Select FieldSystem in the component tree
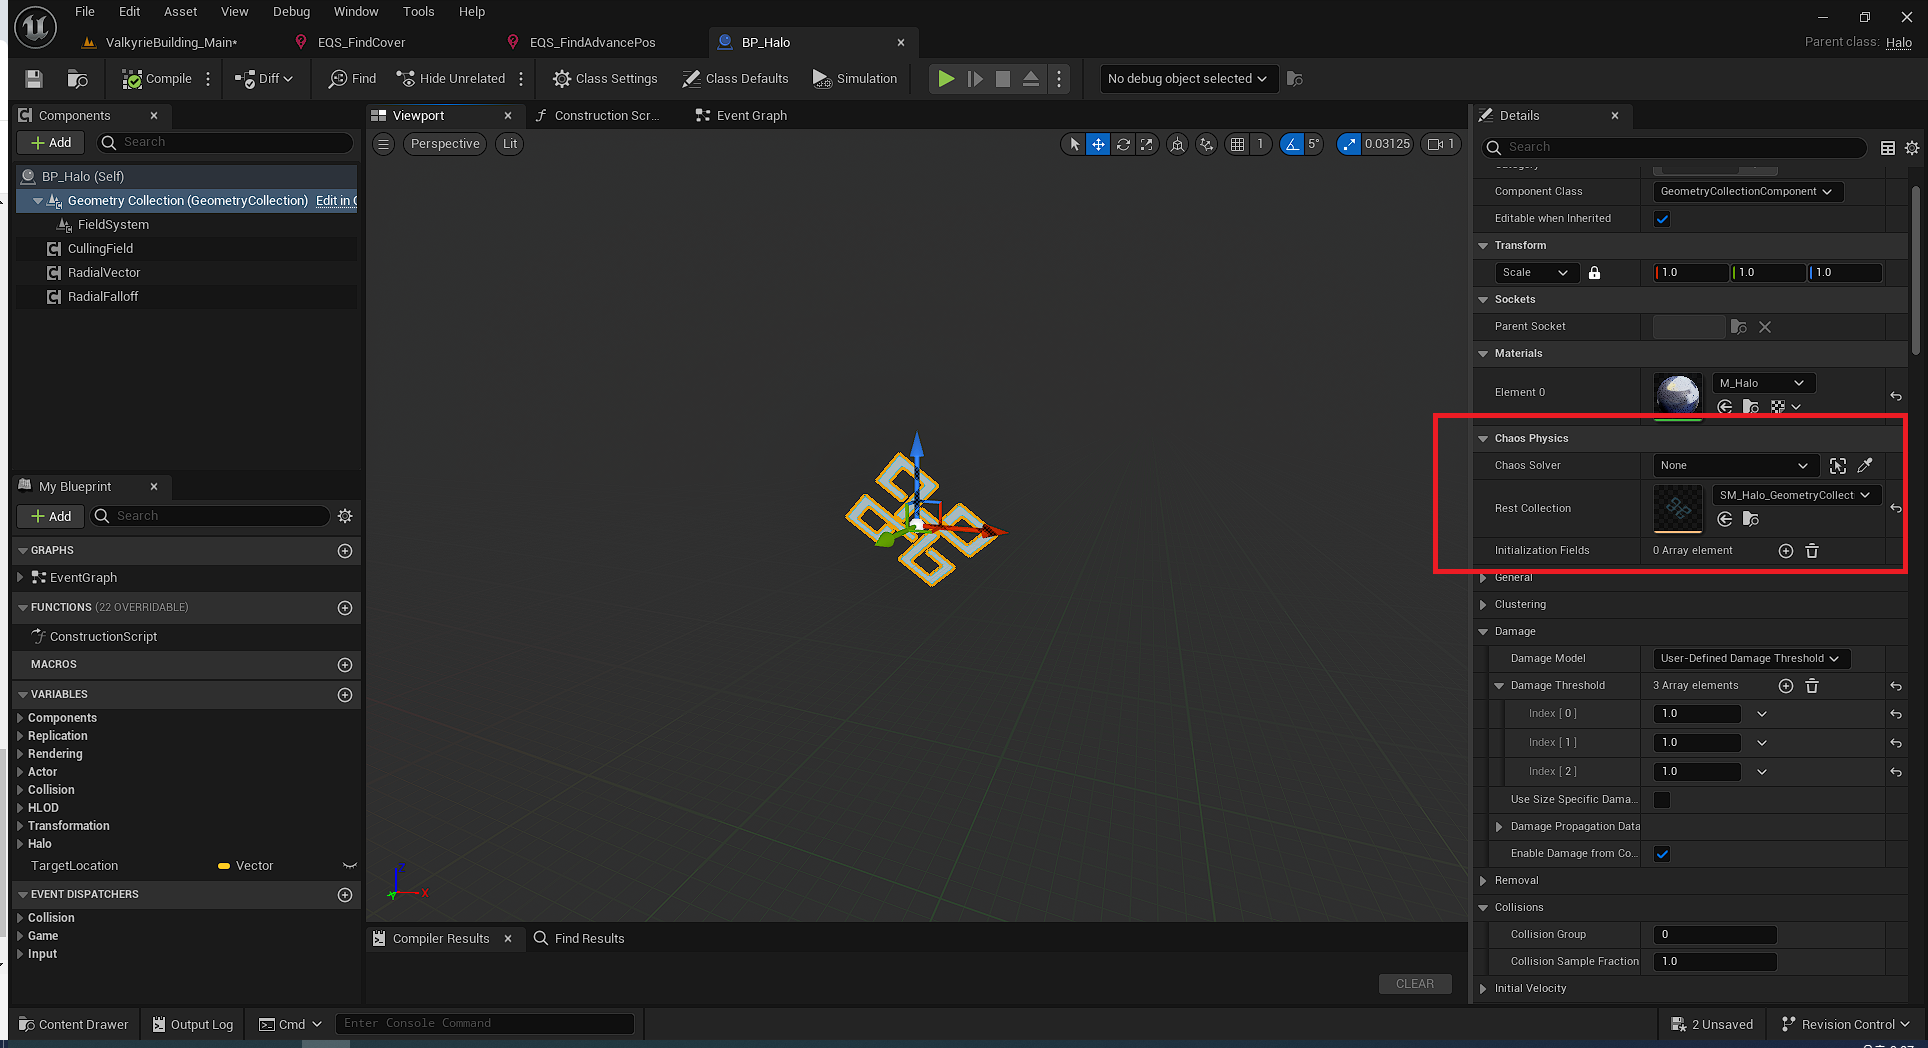 pyautogui.click(x=113, y=225)
